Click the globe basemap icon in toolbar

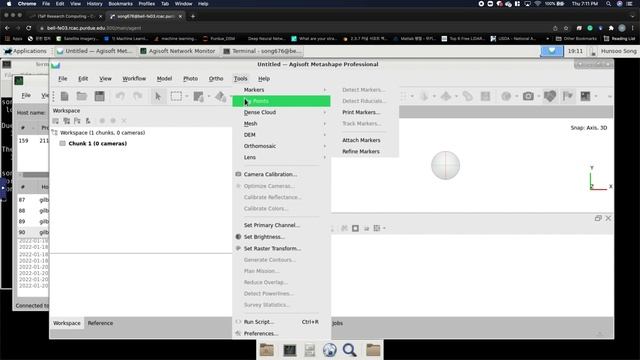pyautogui.click(x=506, y=96)
